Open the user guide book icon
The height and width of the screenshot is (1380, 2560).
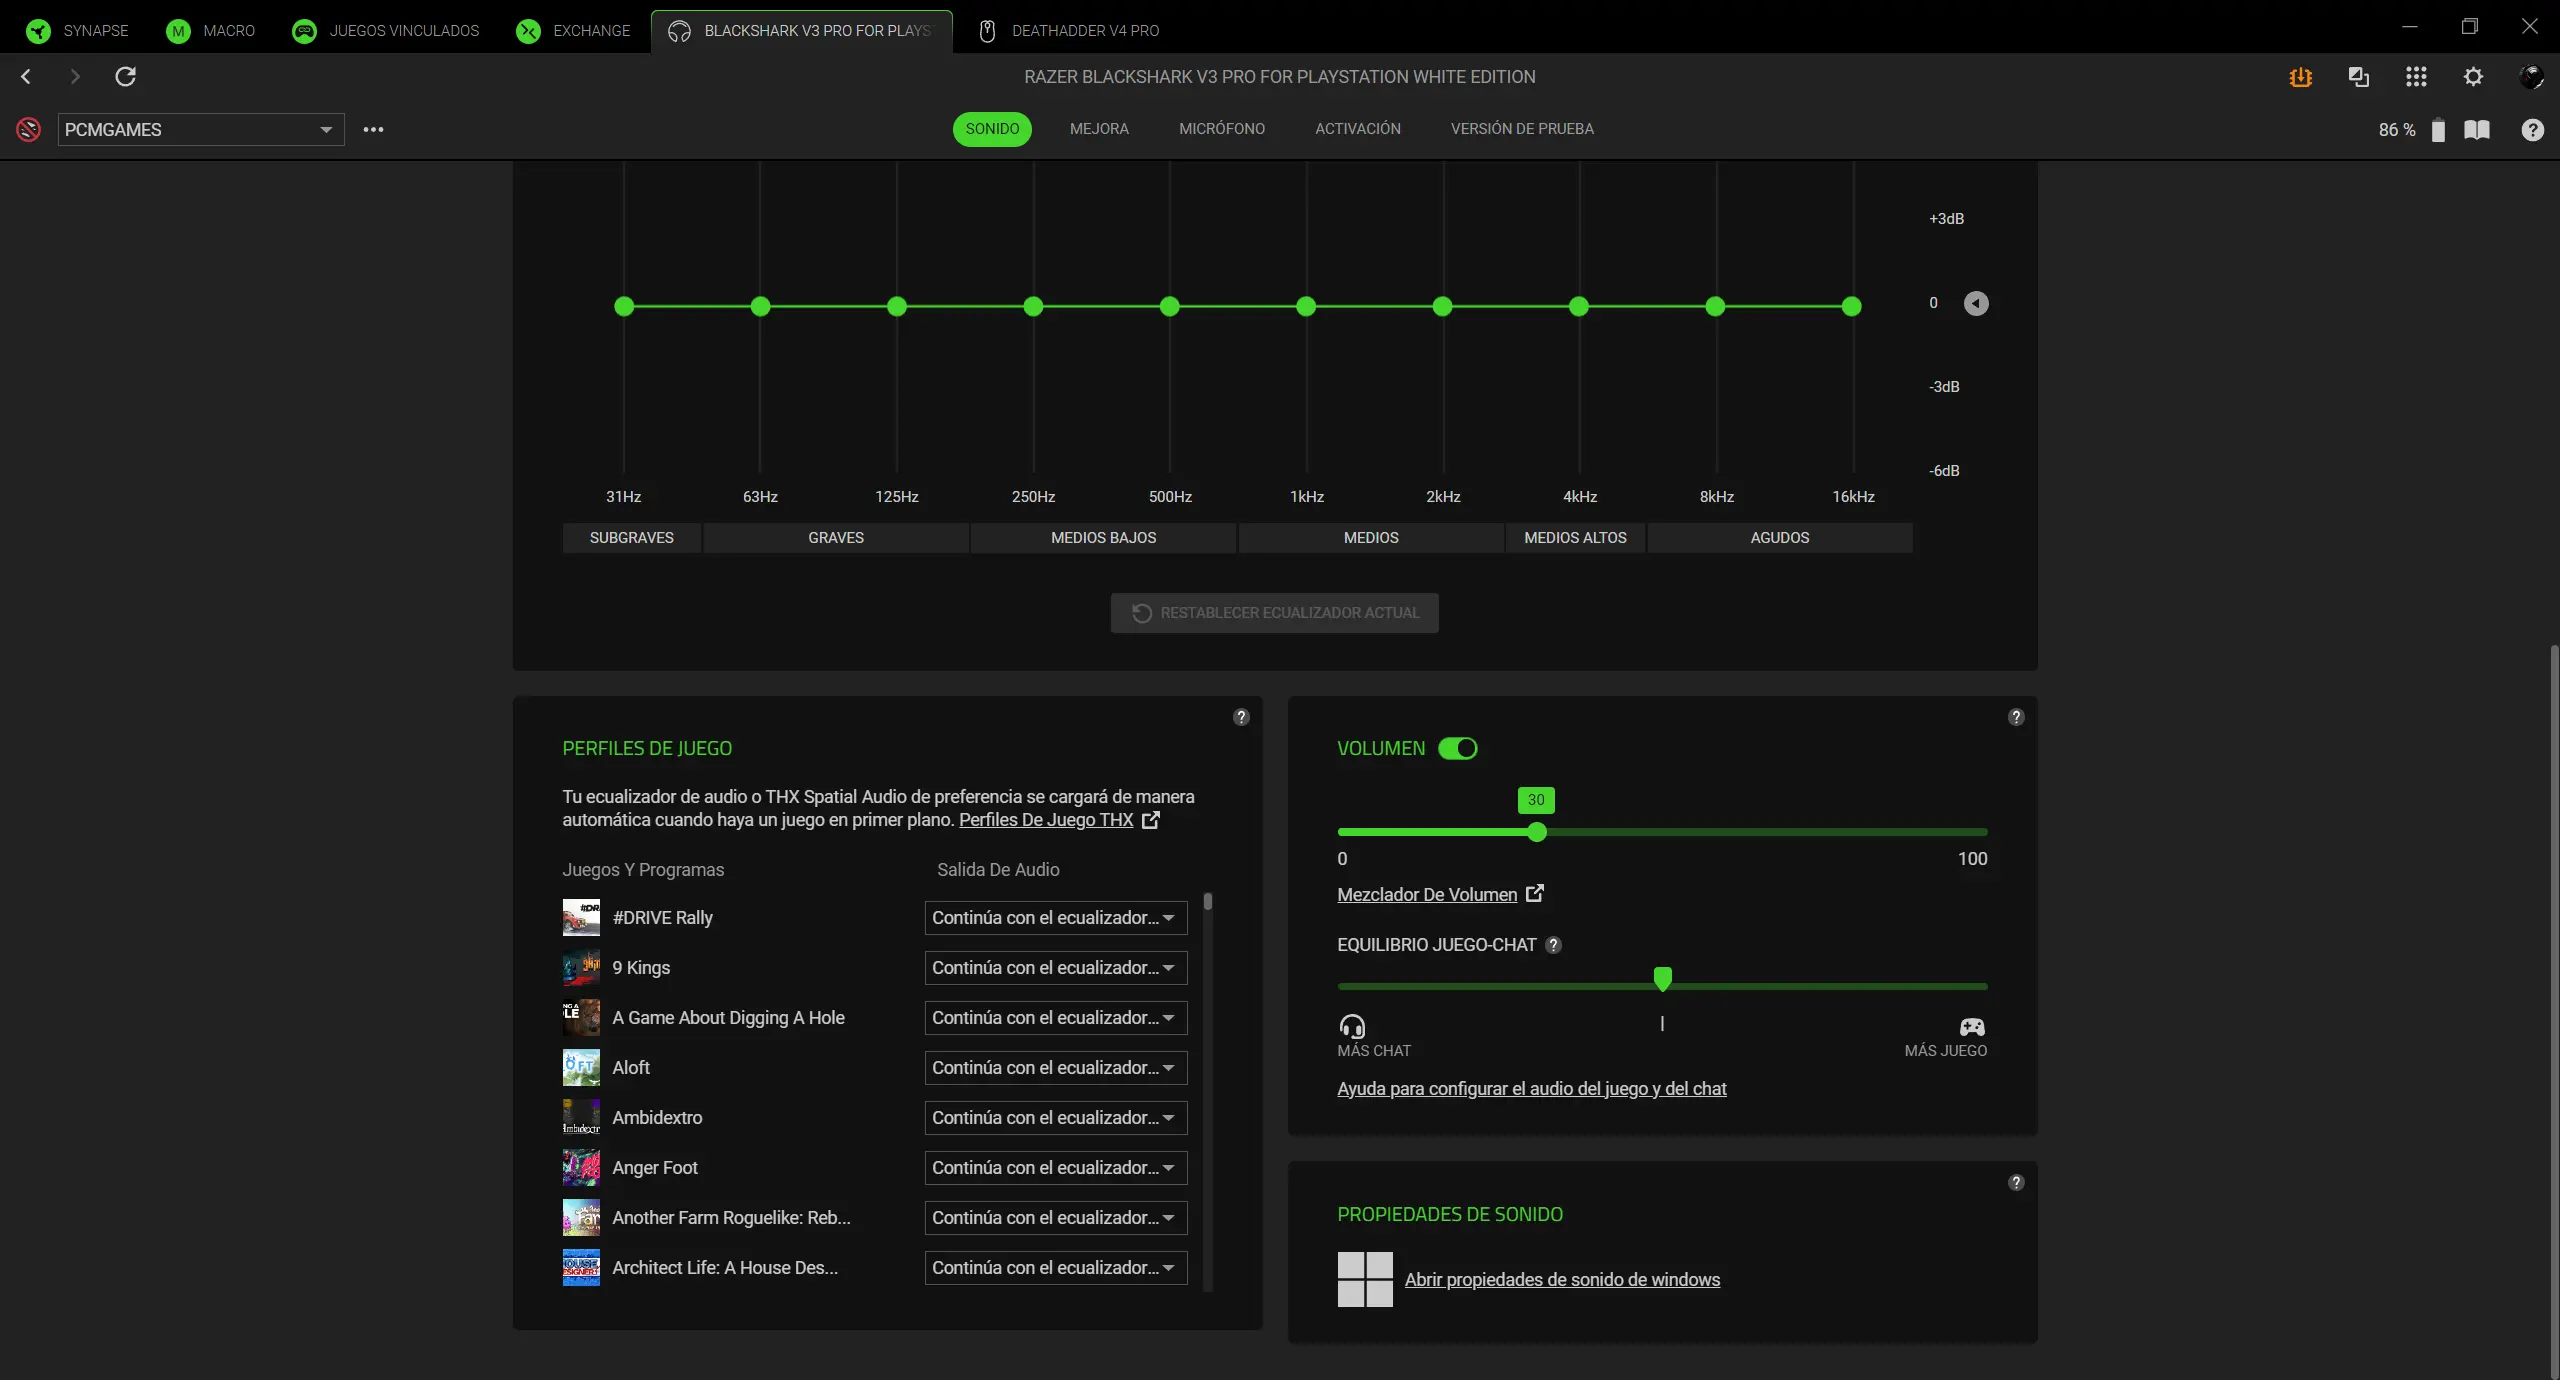click(2477, 130)
